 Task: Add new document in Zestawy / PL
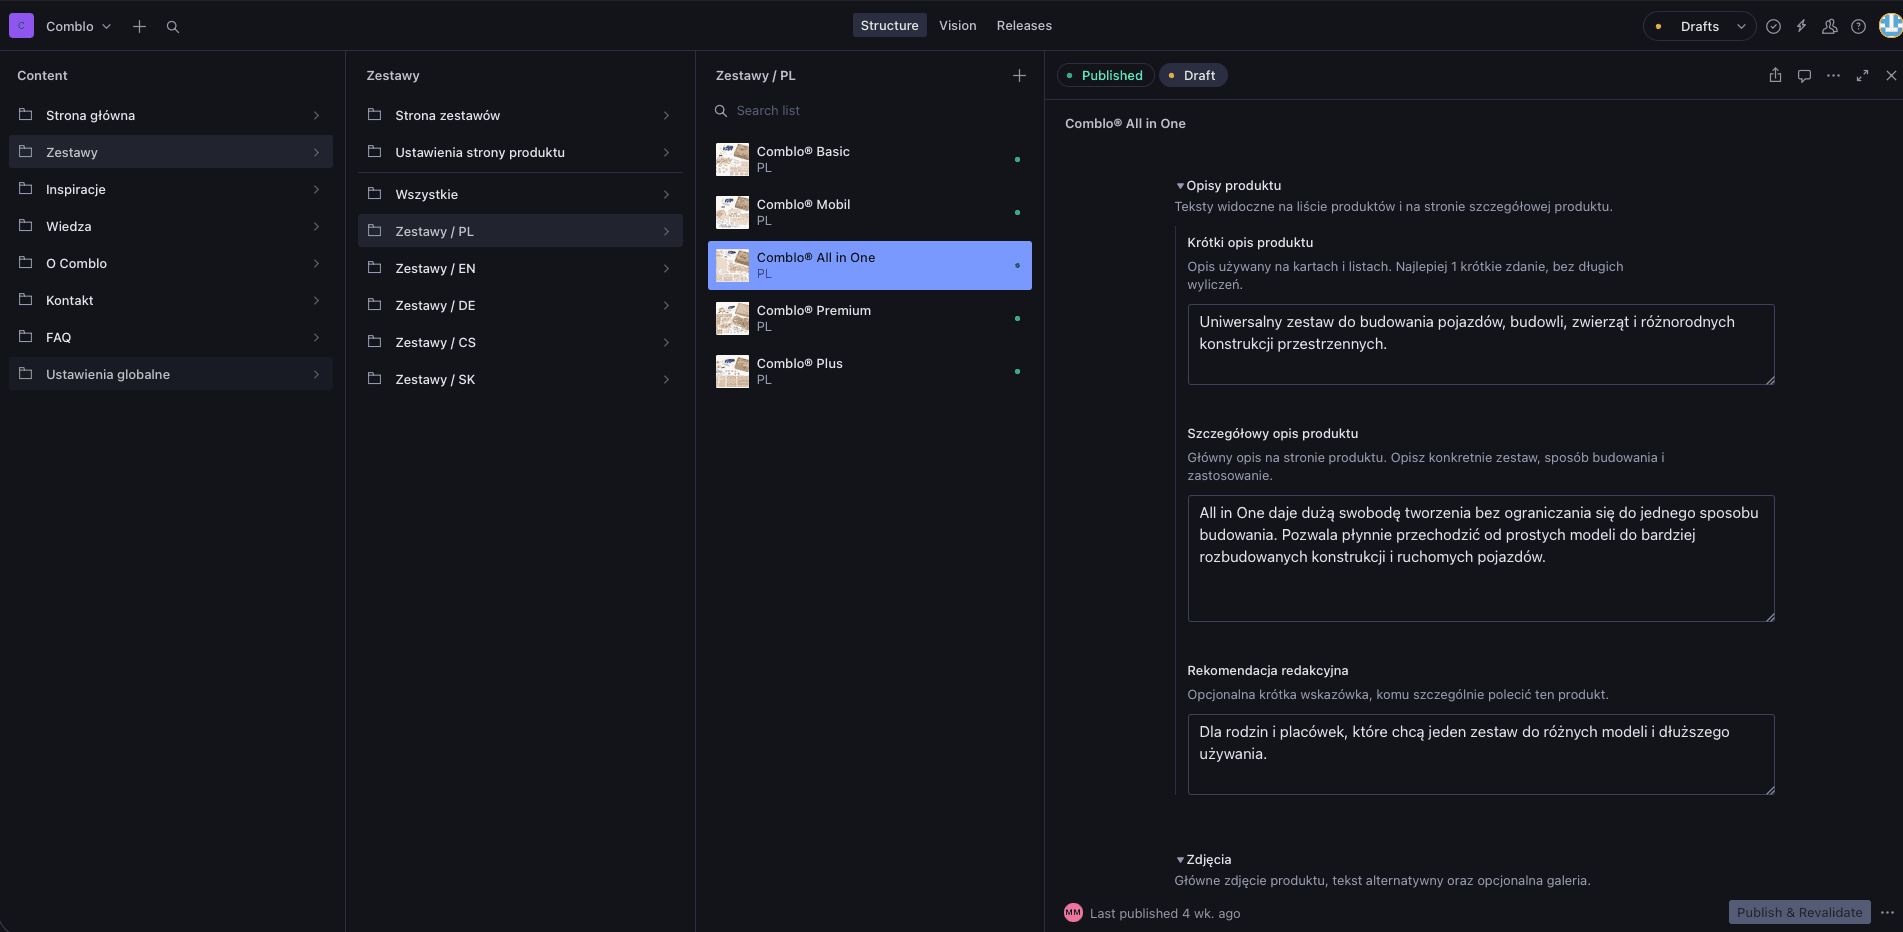[1019, 75]
